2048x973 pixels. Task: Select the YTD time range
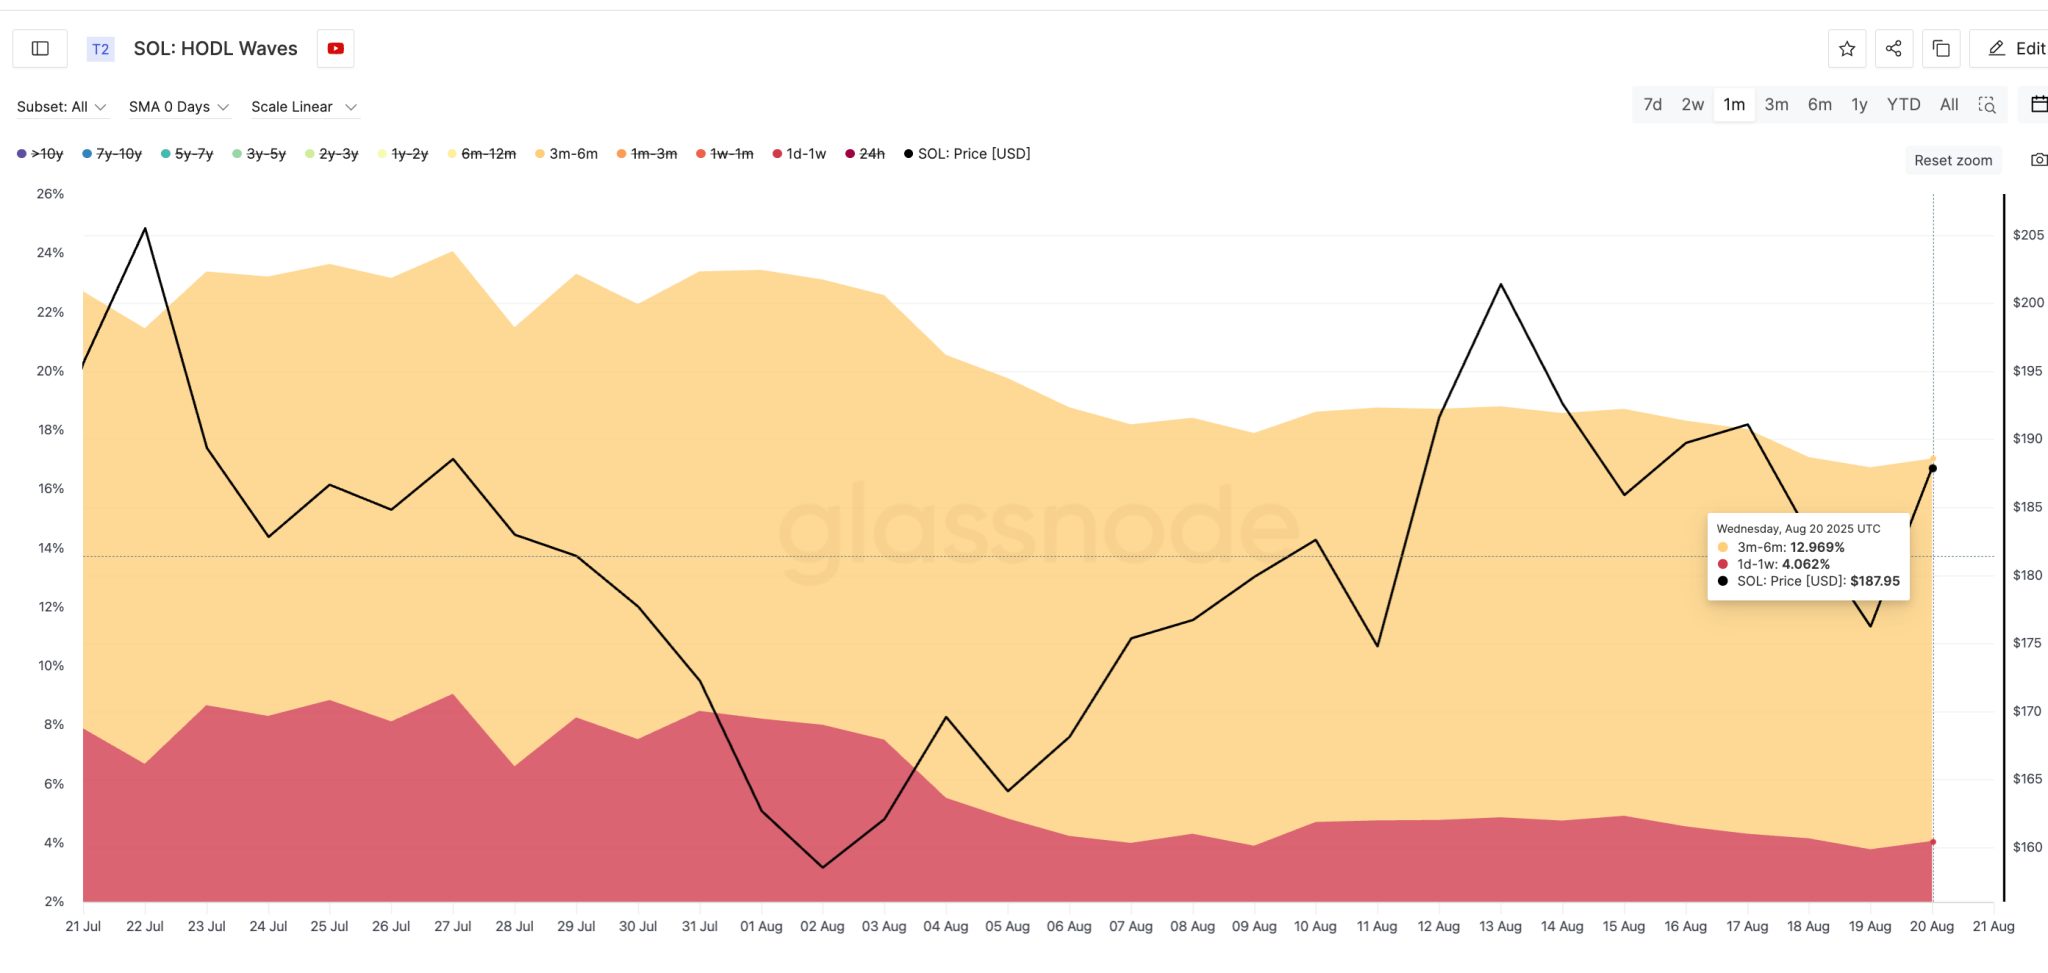click(1903, 105)
